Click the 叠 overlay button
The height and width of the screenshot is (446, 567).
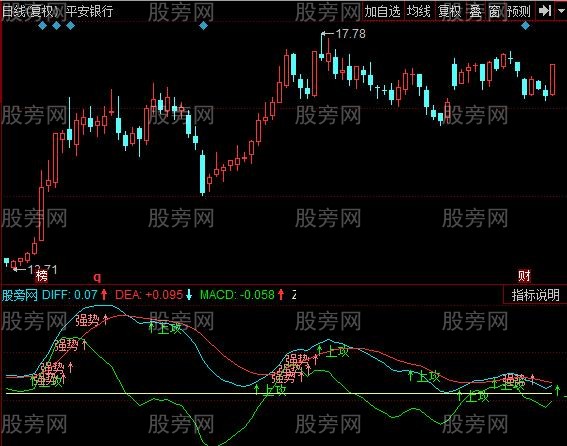[476, 11]
